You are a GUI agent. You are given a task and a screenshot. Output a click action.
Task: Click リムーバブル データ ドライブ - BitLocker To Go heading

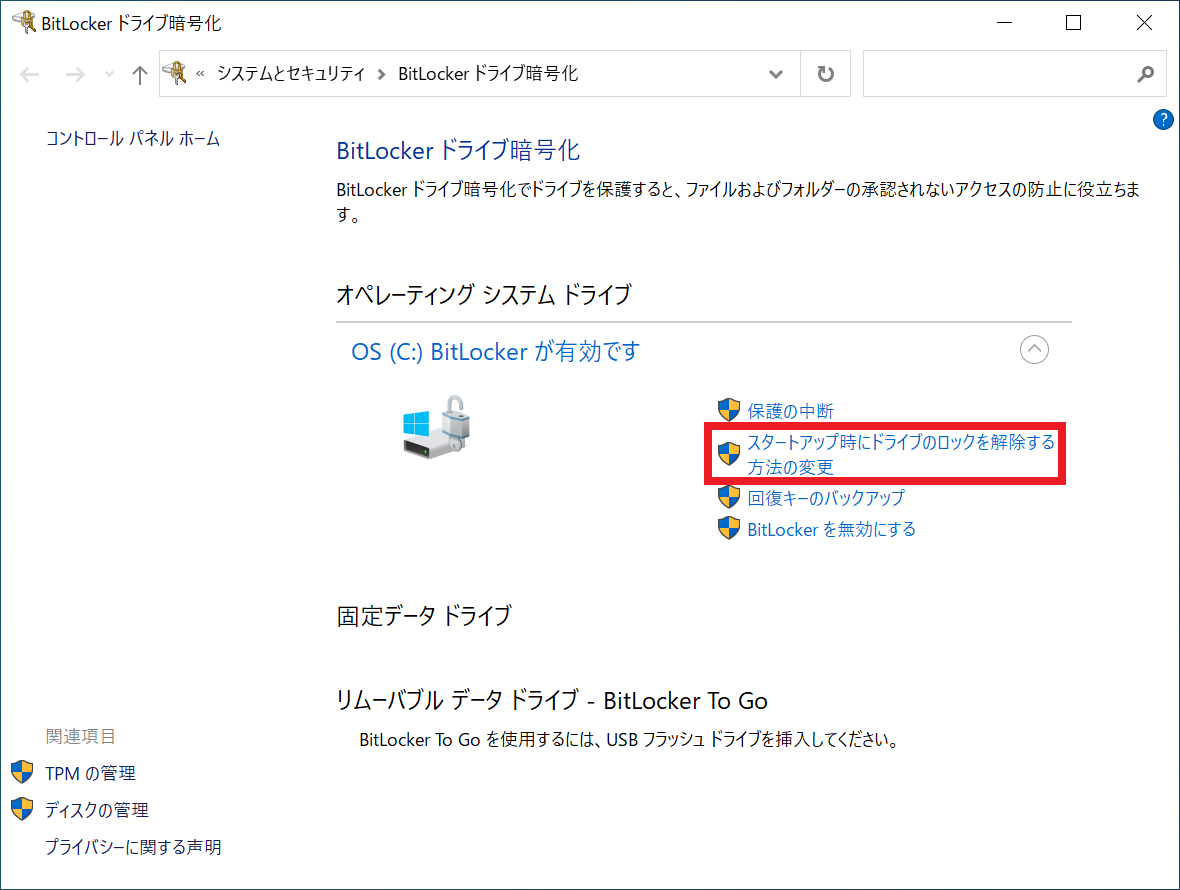click(552, 700)
